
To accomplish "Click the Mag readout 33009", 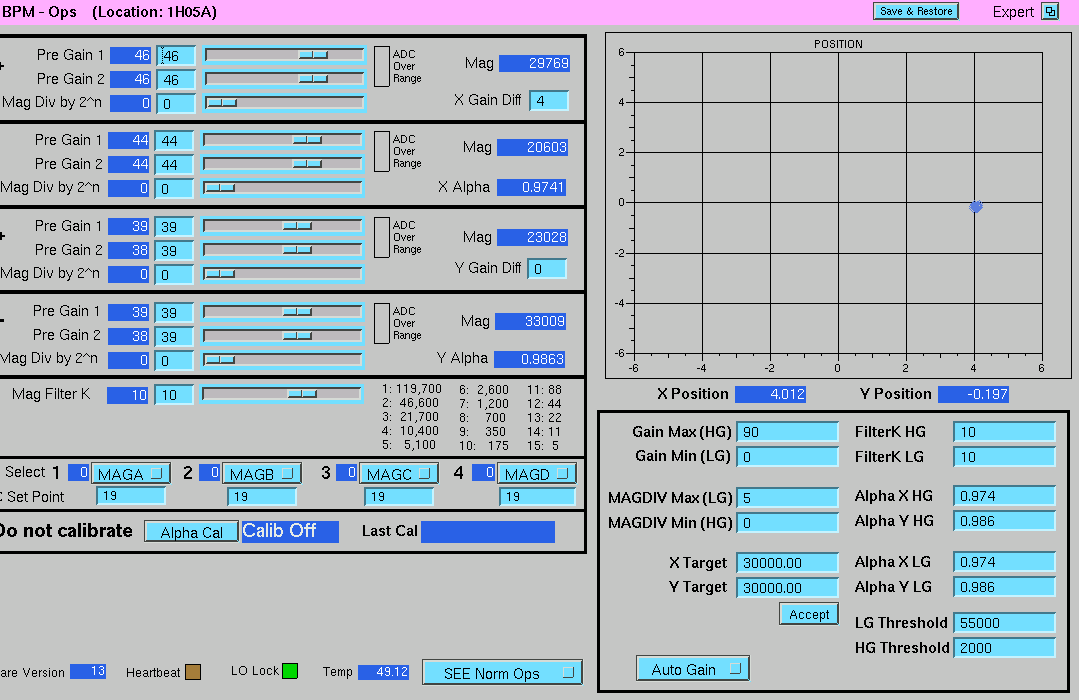I will point(530,321).
